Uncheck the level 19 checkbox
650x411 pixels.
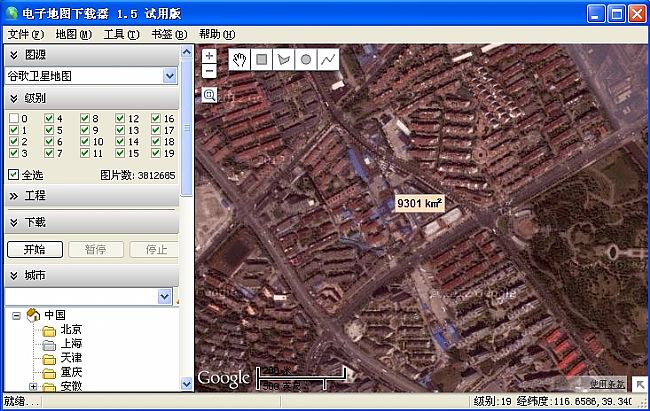point(156,153)
